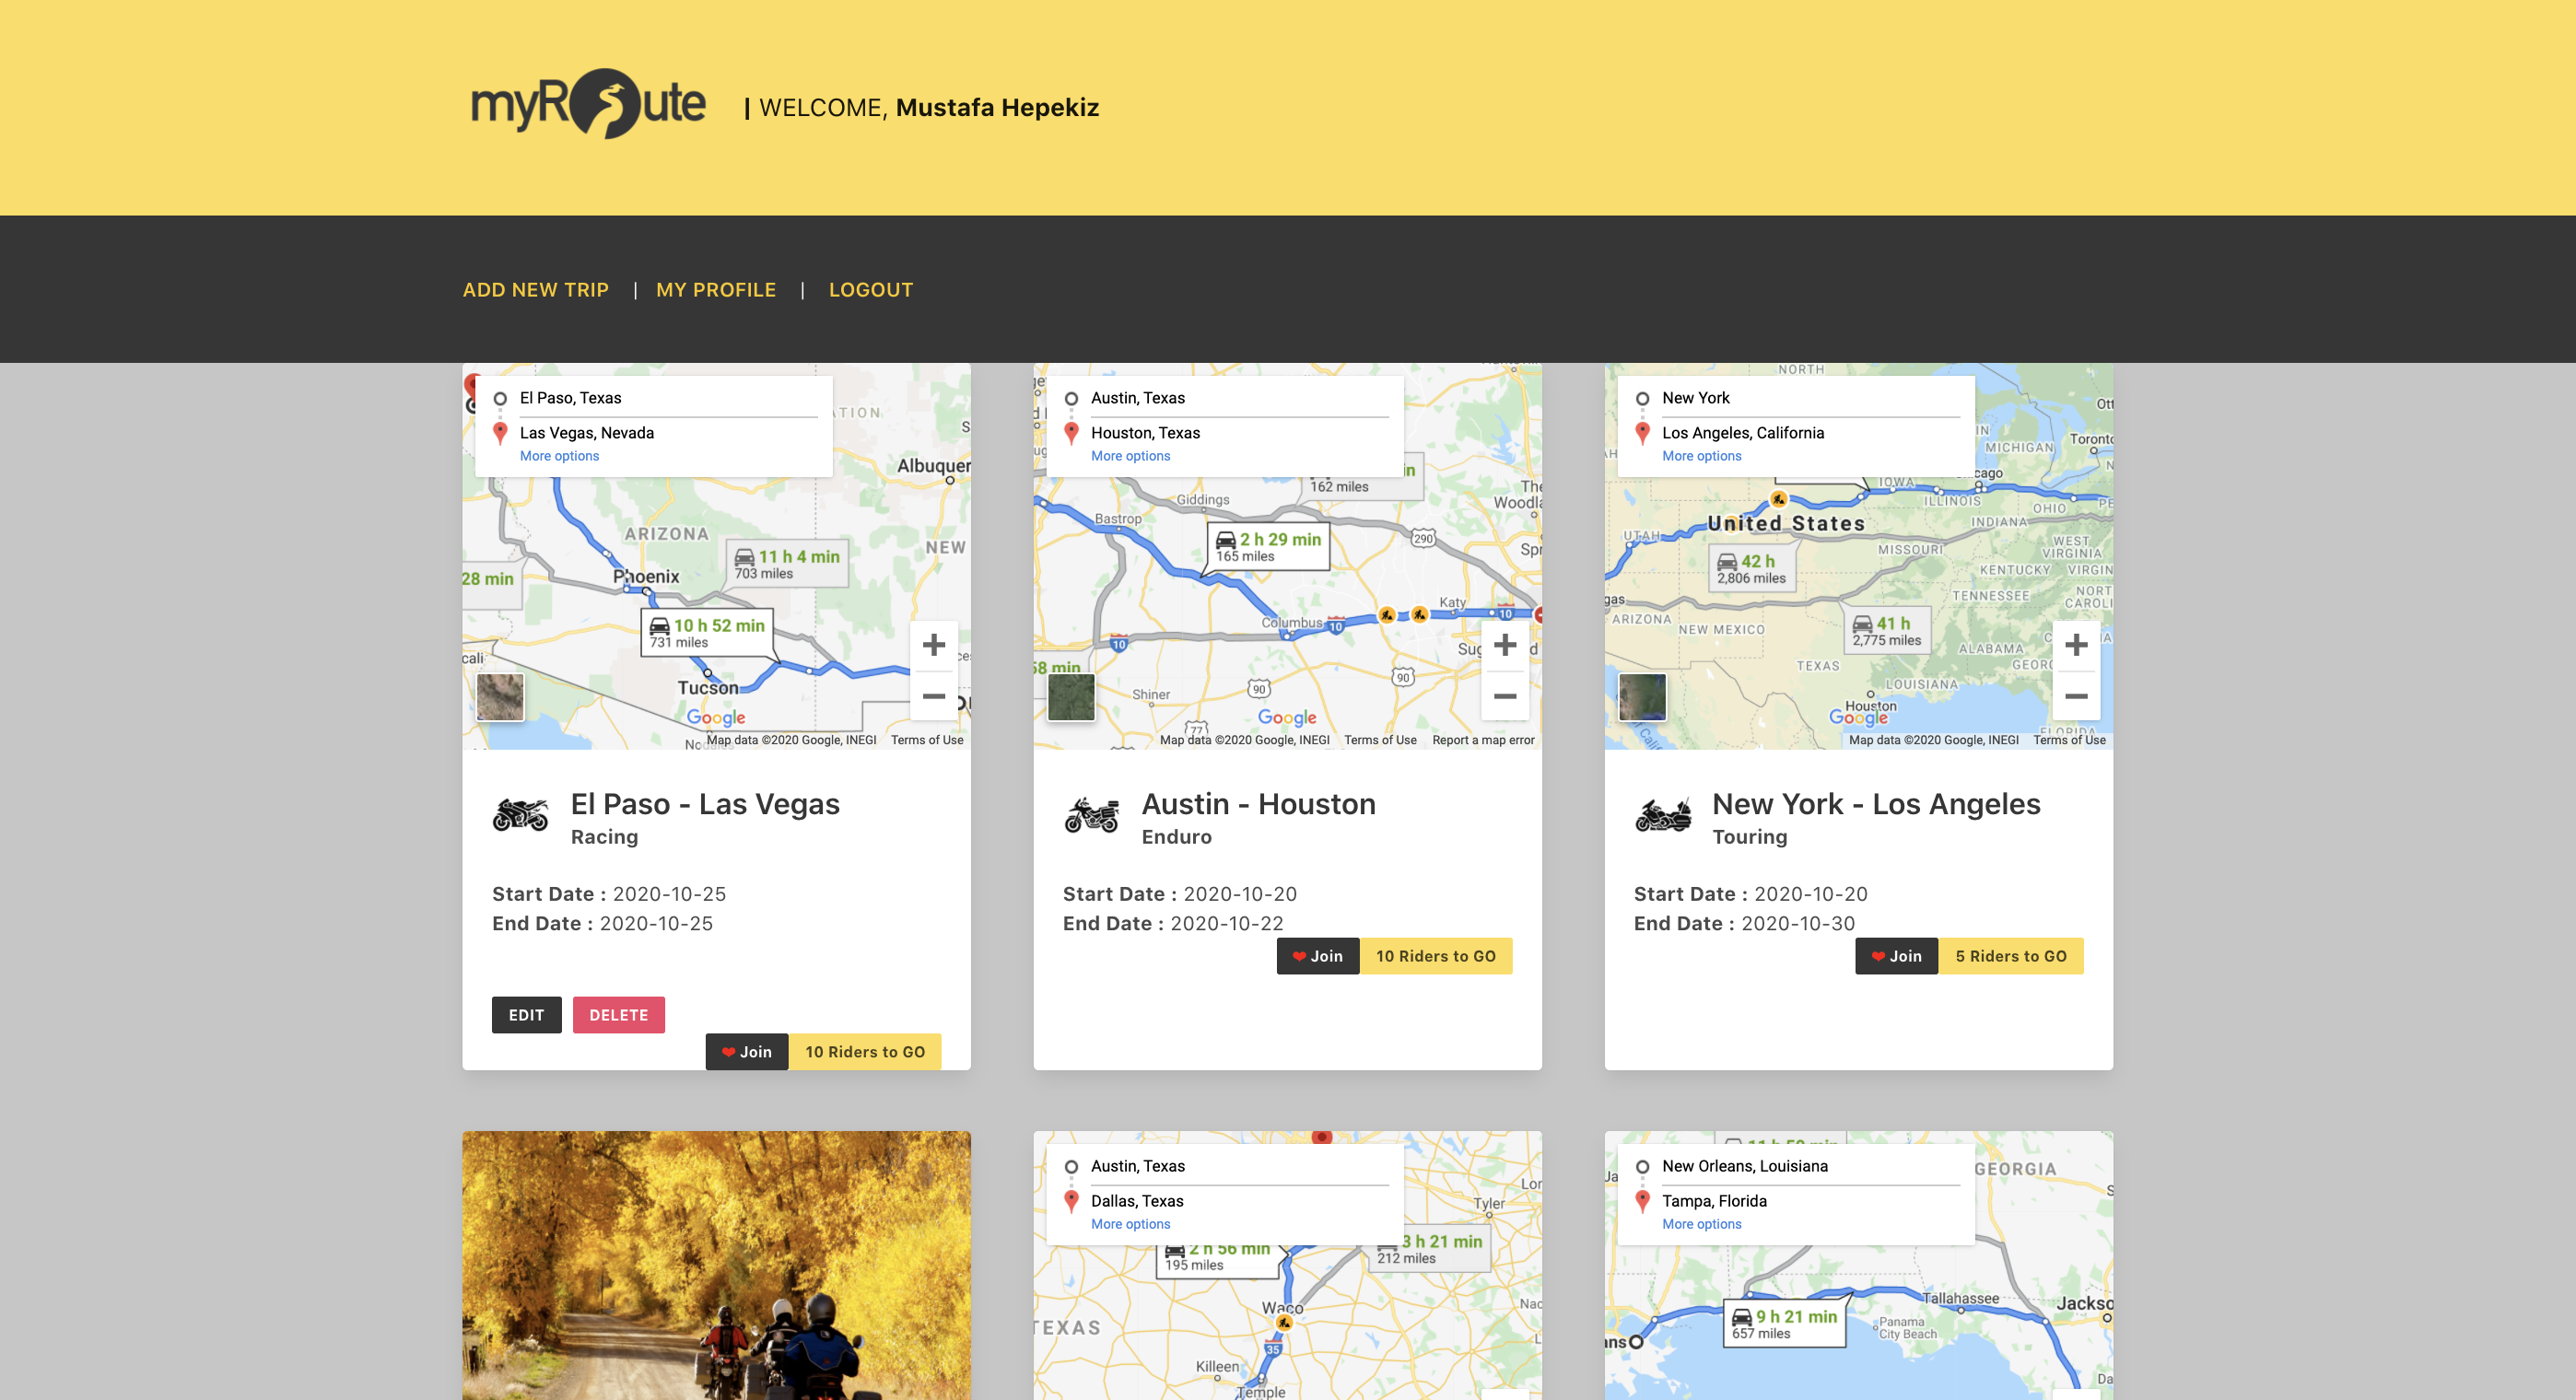Open More options on Austin - Houston map
This screenshot has width=2576, height=1400.
pos(1130,456)
